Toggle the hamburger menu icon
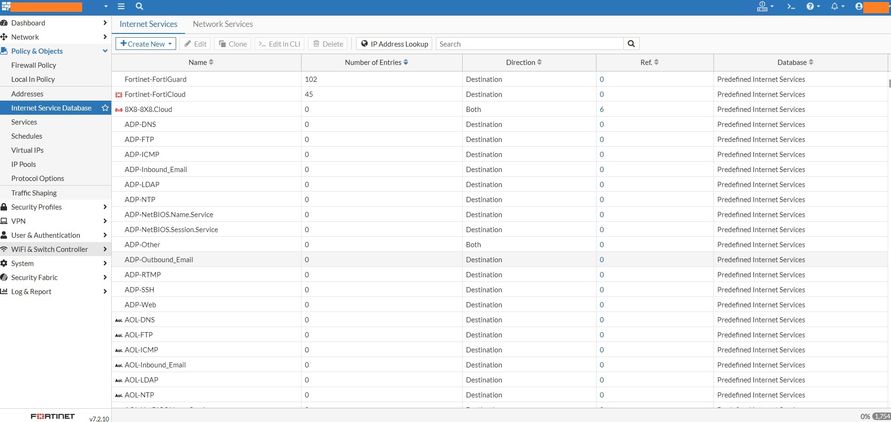 click(121, 7)
